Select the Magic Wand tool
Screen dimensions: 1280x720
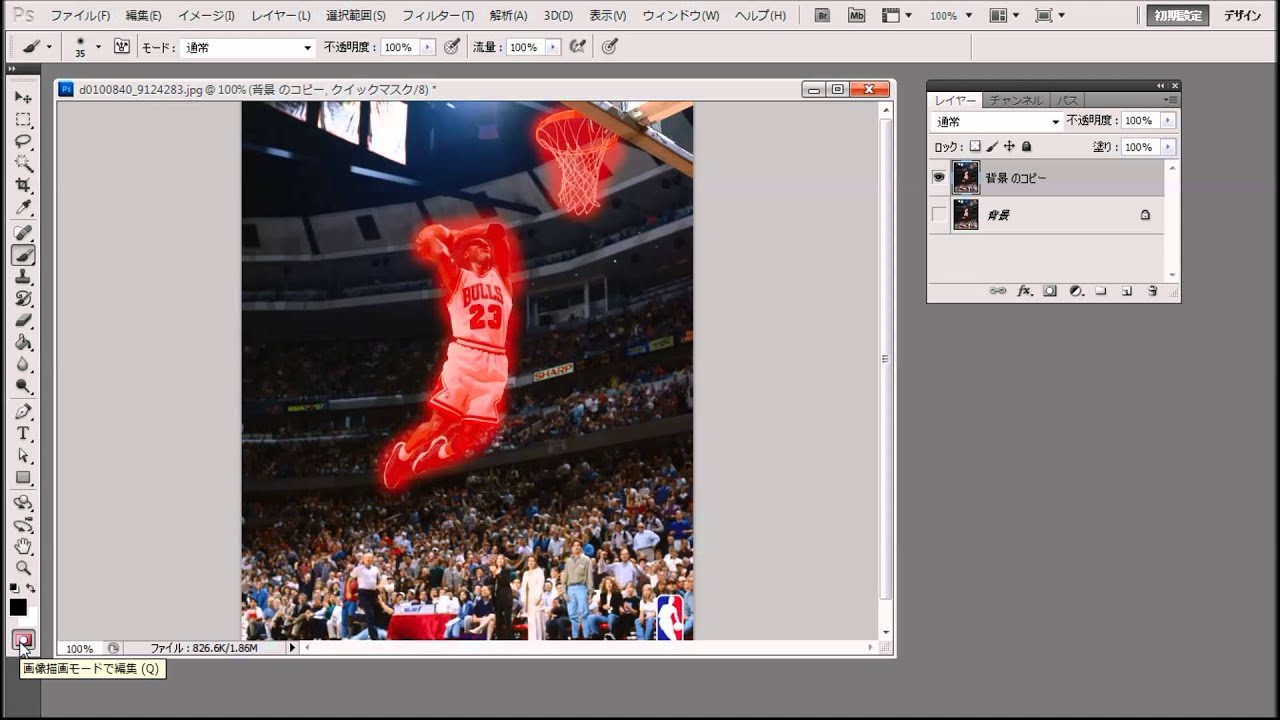pyautogui.click(x=23, y=163)
